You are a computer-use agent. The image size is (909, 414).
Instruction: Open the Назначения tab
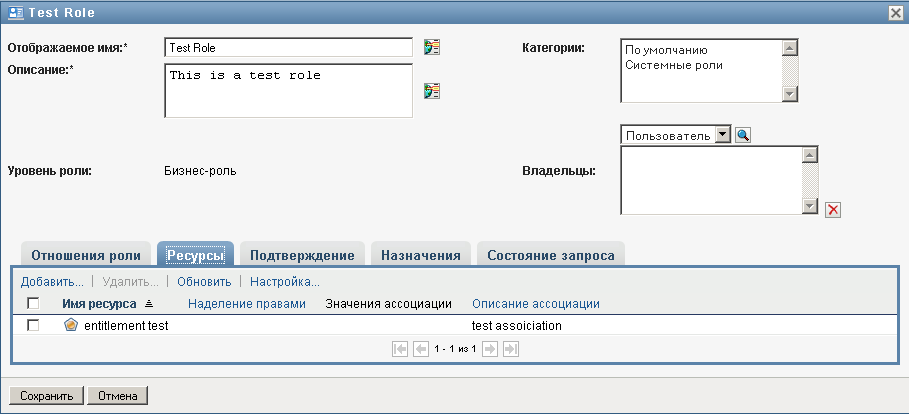(420, 255)
